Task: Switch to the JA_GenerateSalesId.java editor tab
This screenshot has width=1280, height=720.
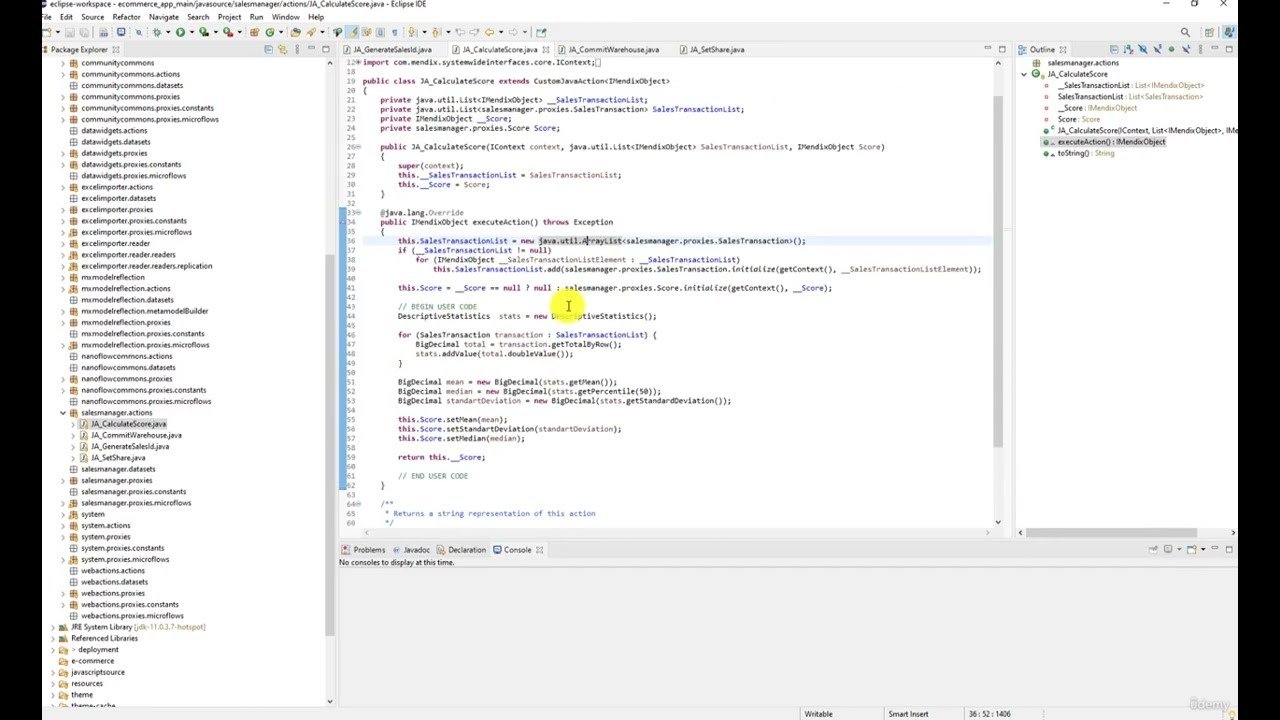Action: [391, 49]
